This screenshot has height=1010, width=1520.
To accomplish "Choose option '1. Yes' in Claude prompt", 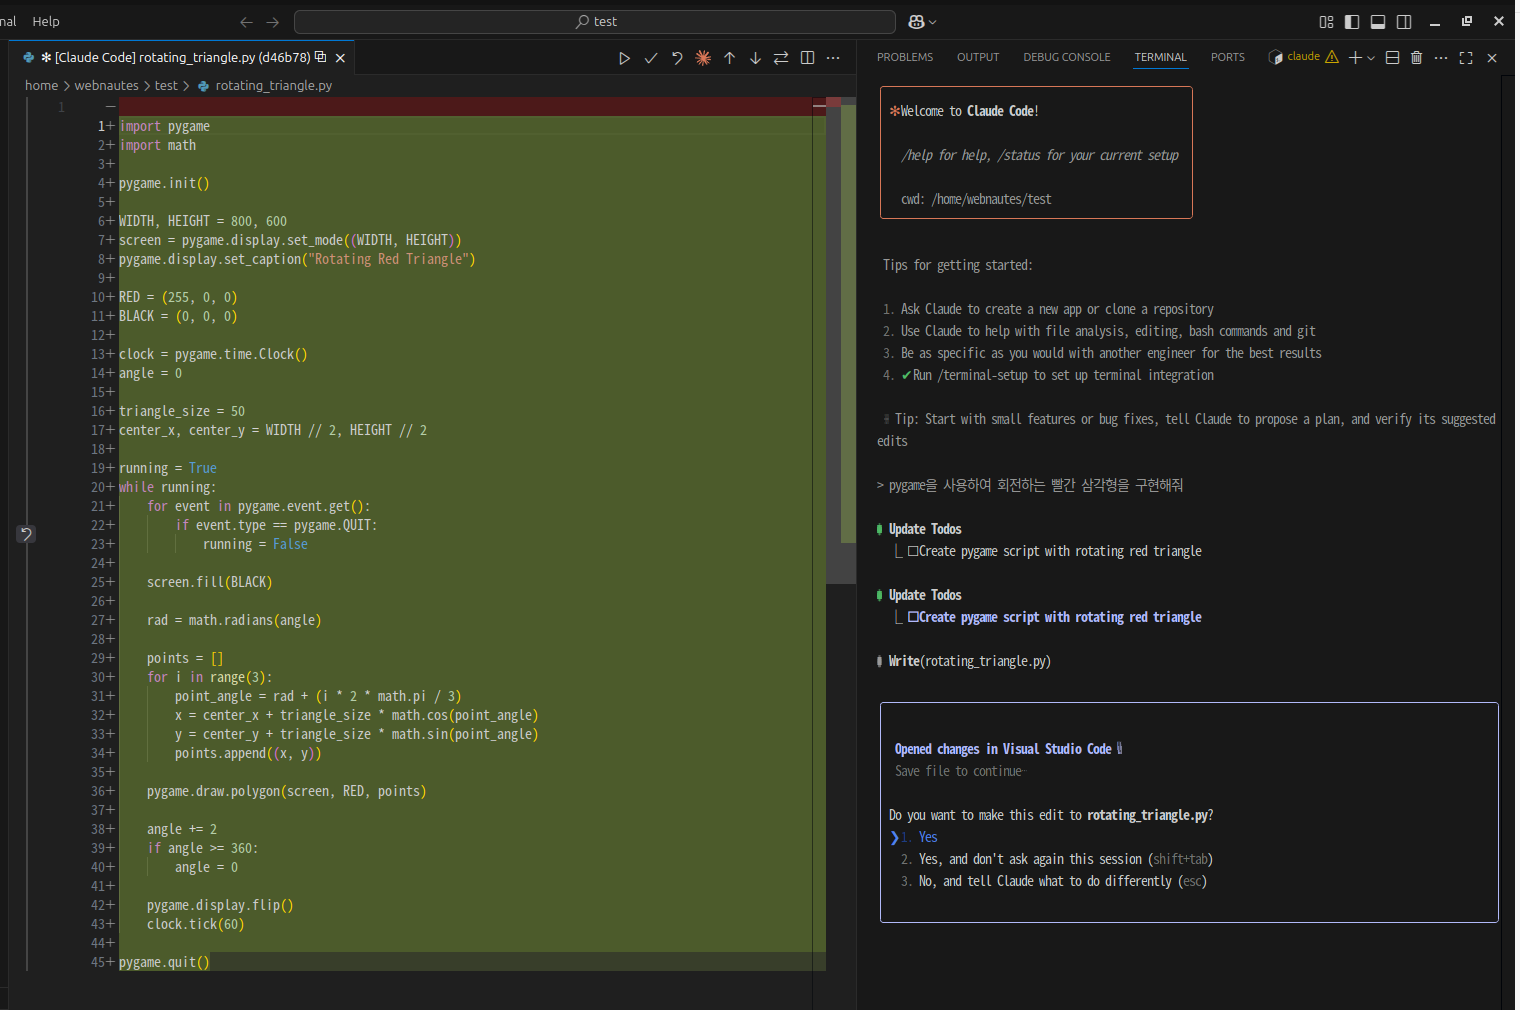I will (920, 837).
